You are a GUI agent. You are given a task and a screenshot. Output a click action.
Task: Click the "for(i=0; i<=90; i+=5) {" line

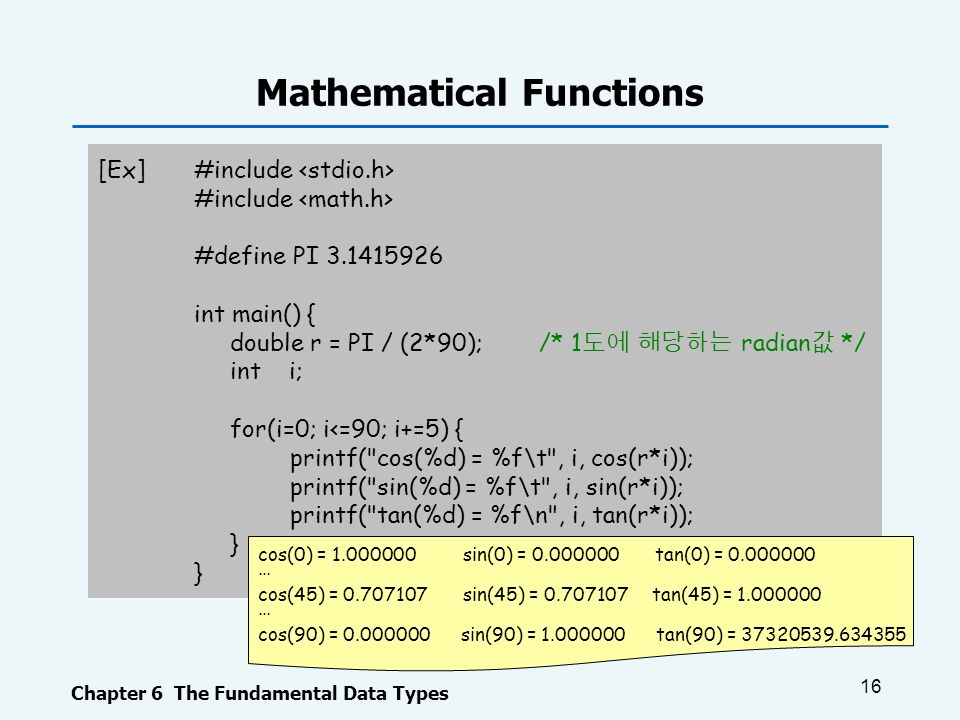coord(347,429)
